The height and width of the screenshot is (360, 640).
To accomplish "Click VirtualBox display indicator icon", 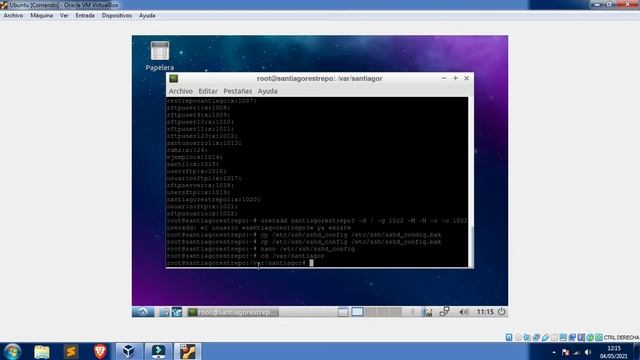I will (x=563, y=338).
